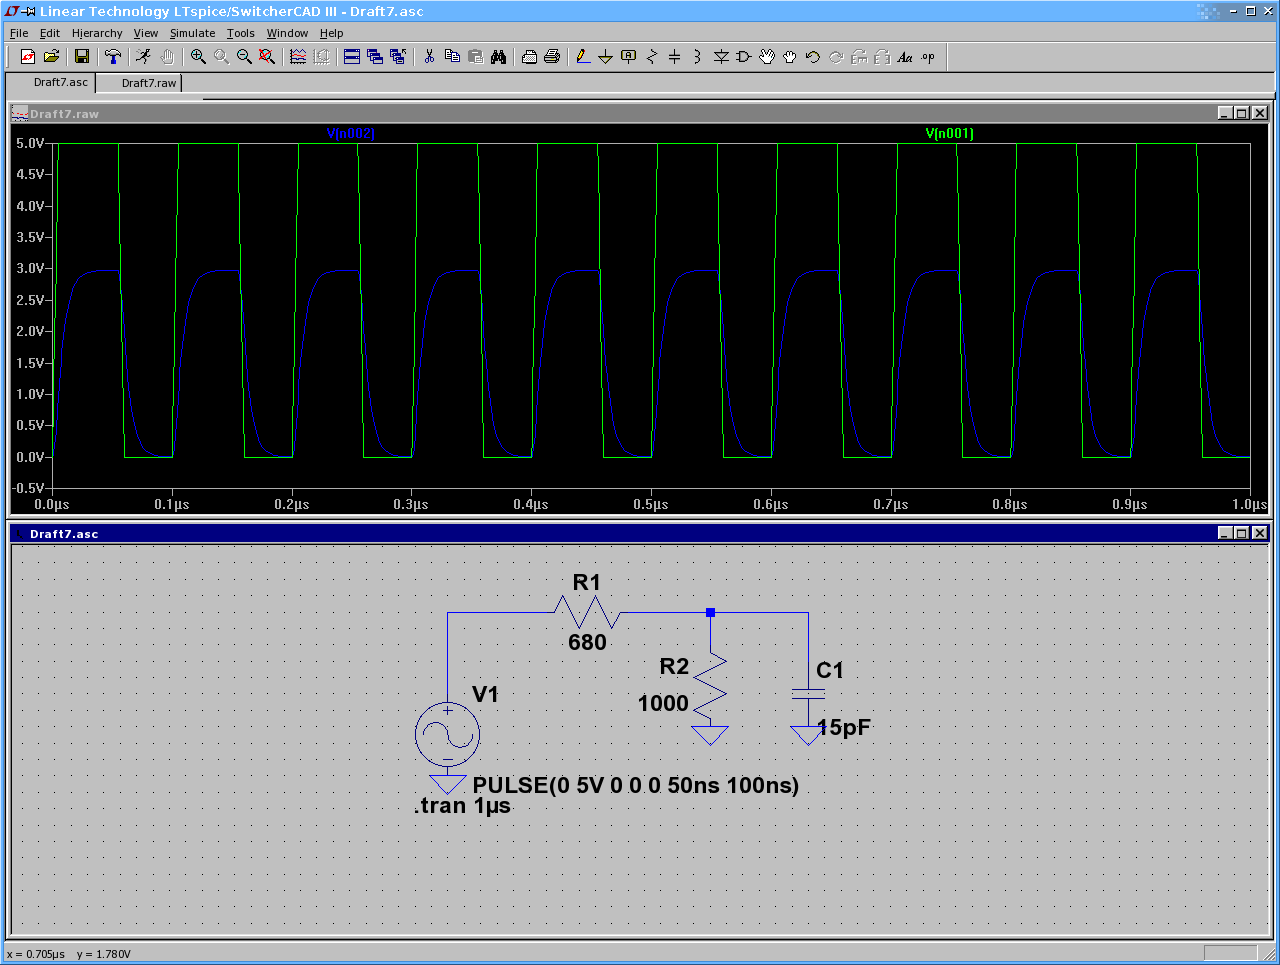1280x965 pixels.
Task: Click the V(n002) trace label
Action: point(353,133)
